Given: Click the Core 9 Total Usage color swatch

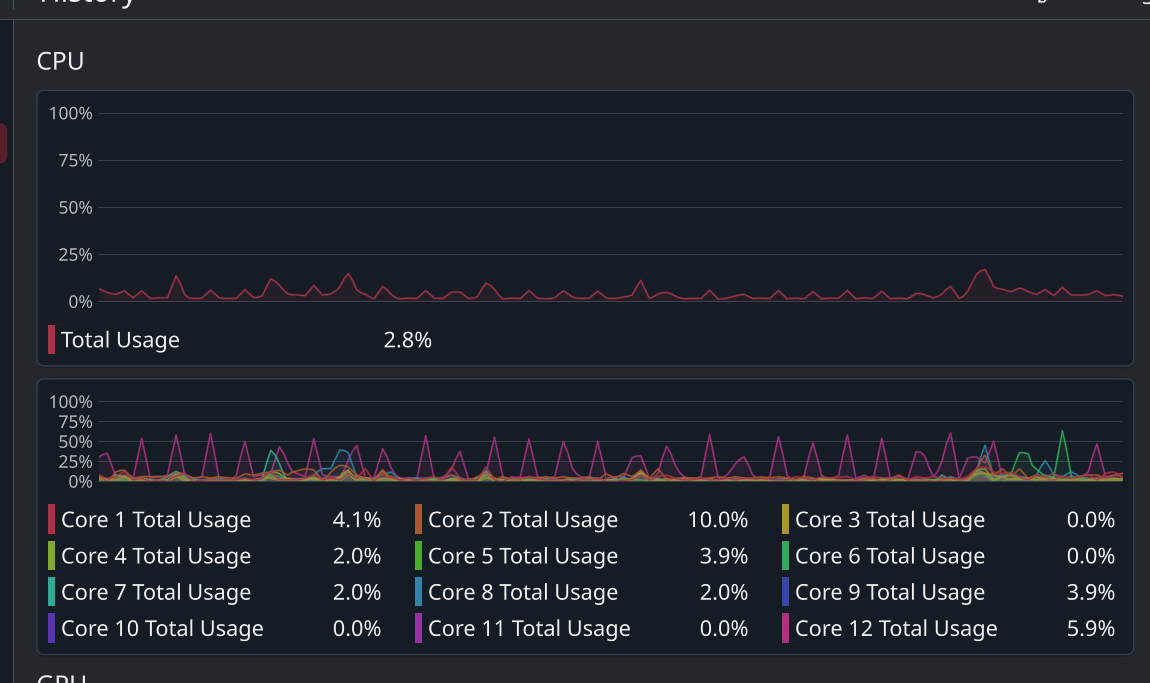Looking at the screenshot, I should coord(785,592).
